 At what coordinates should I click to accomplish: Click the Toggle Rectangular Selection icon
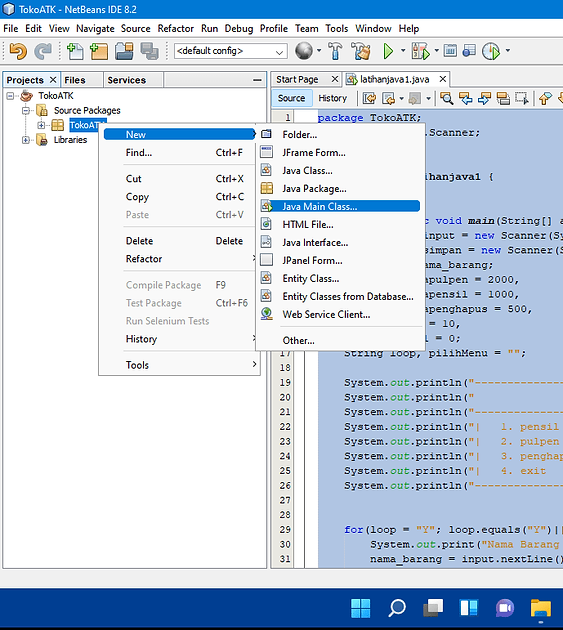522,98
